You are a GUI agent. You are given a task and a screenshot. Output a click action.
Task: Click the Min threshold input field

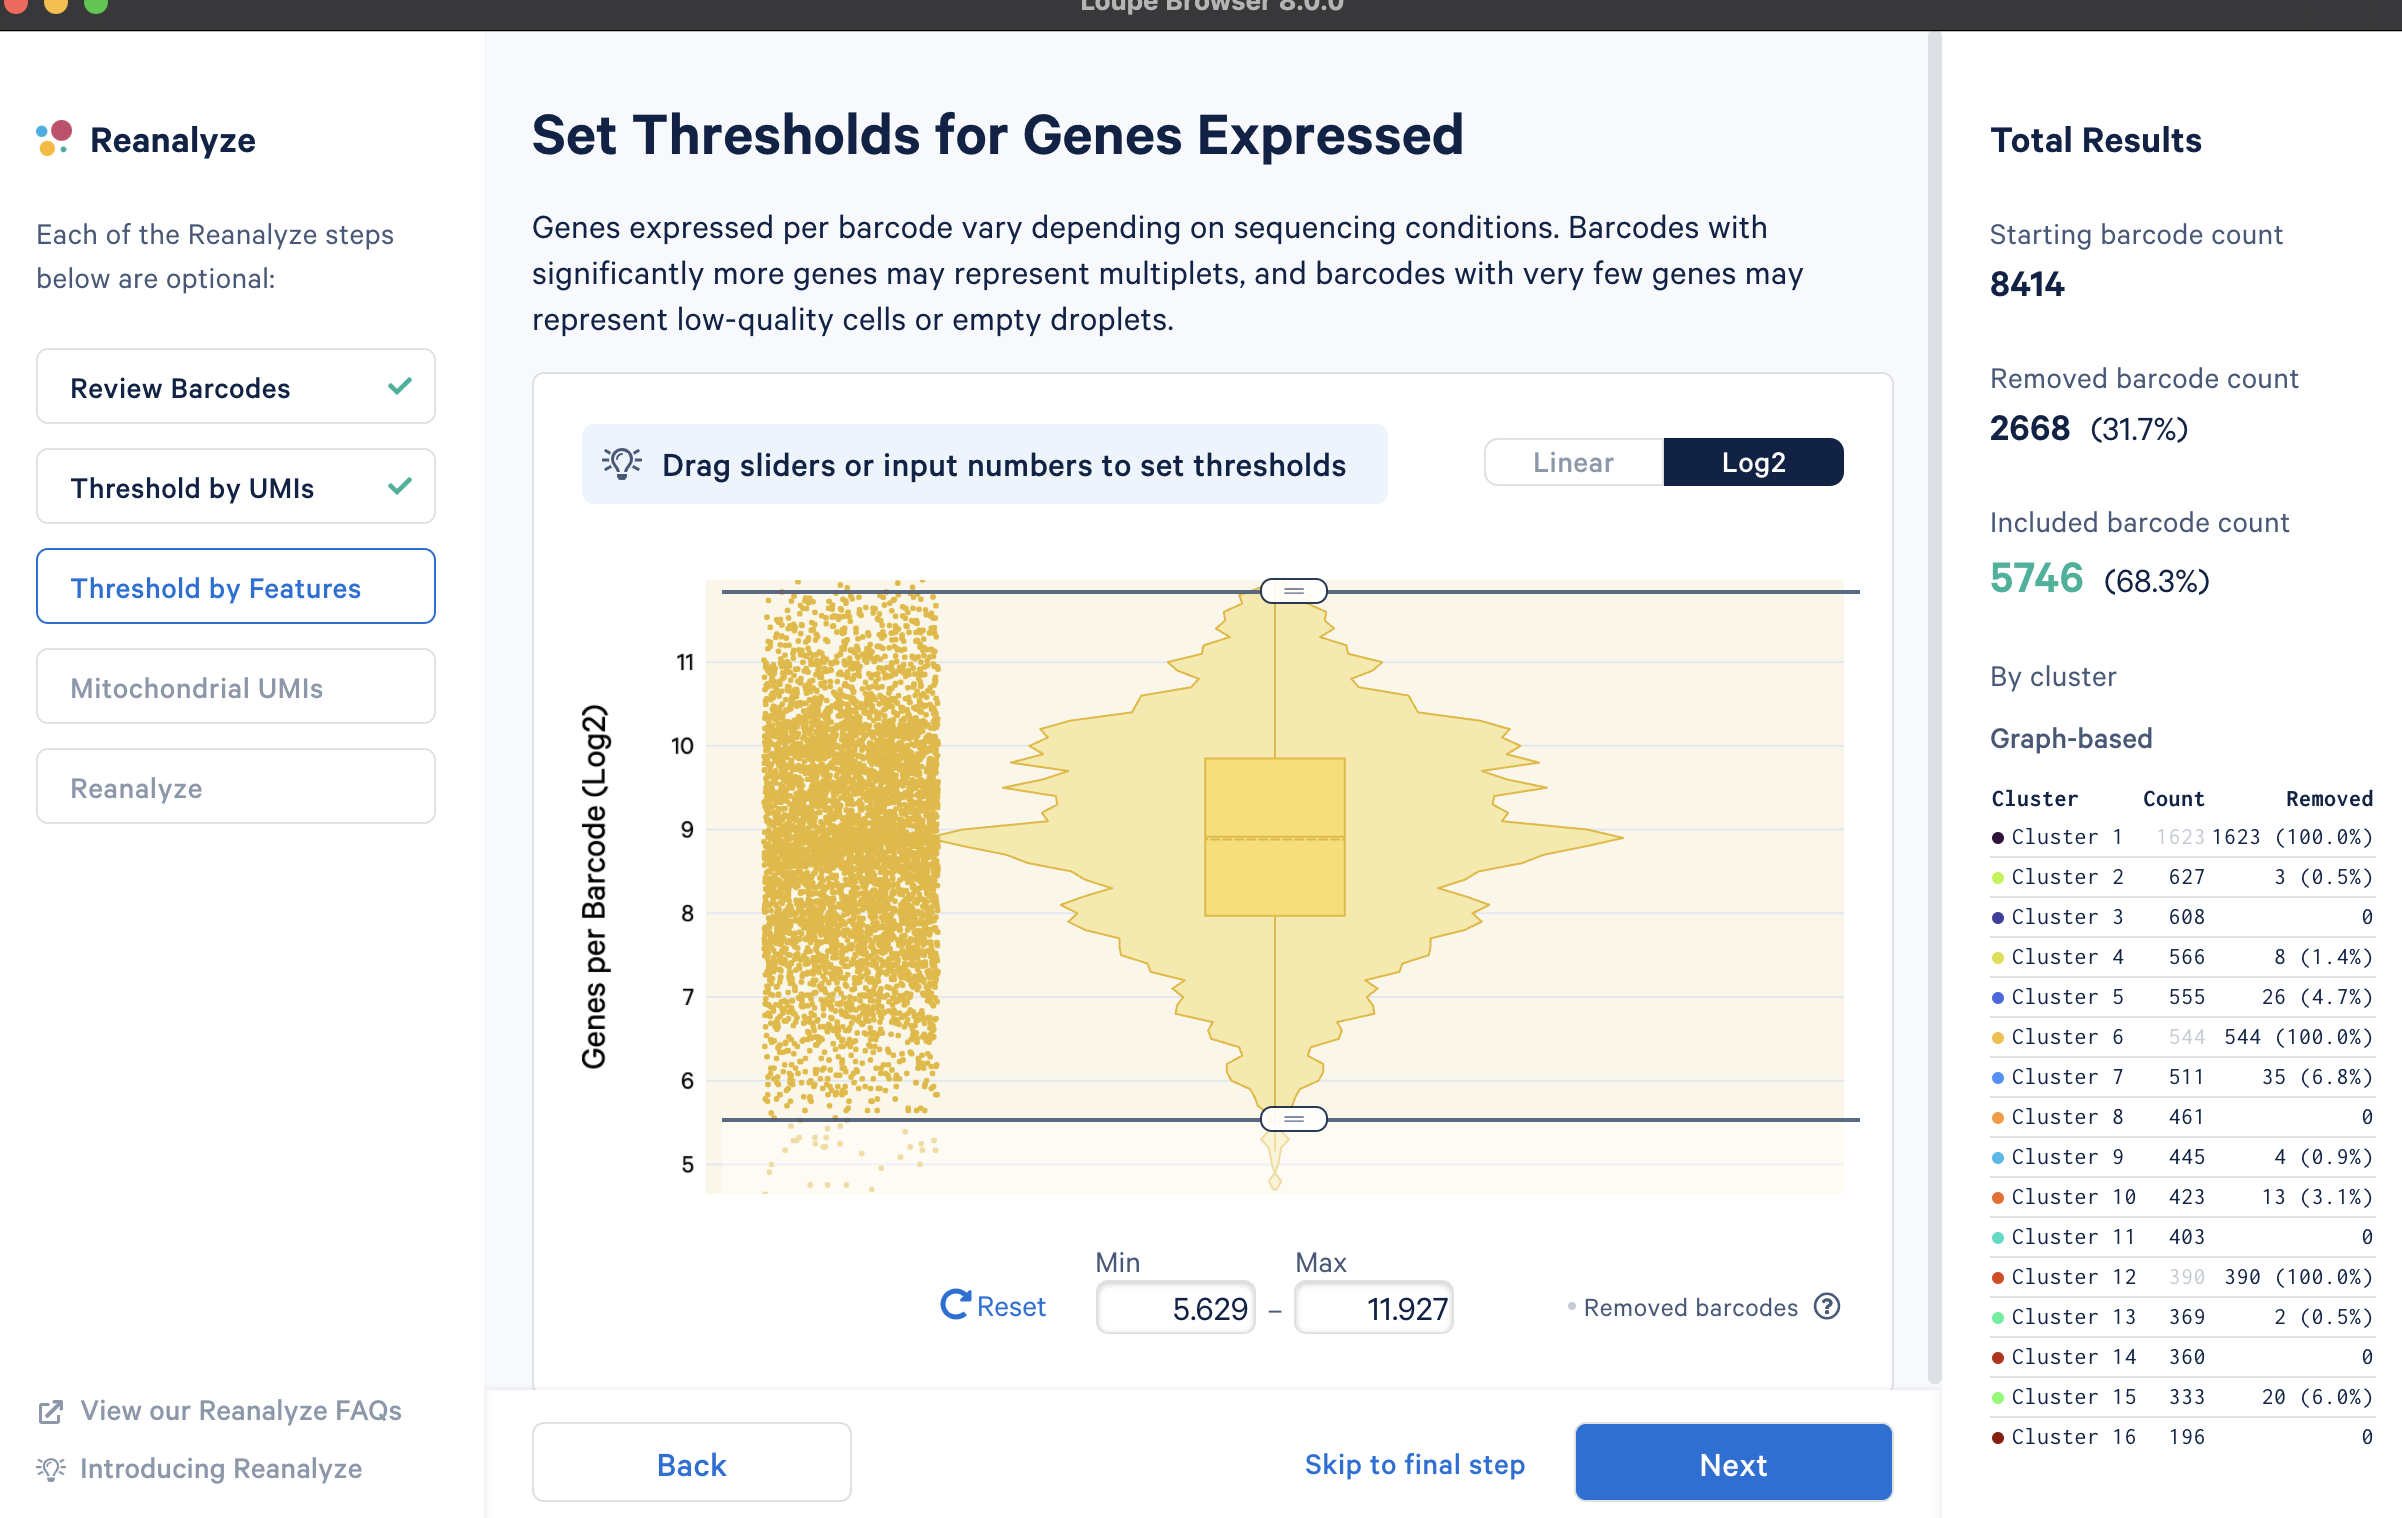point(1176,1307)
